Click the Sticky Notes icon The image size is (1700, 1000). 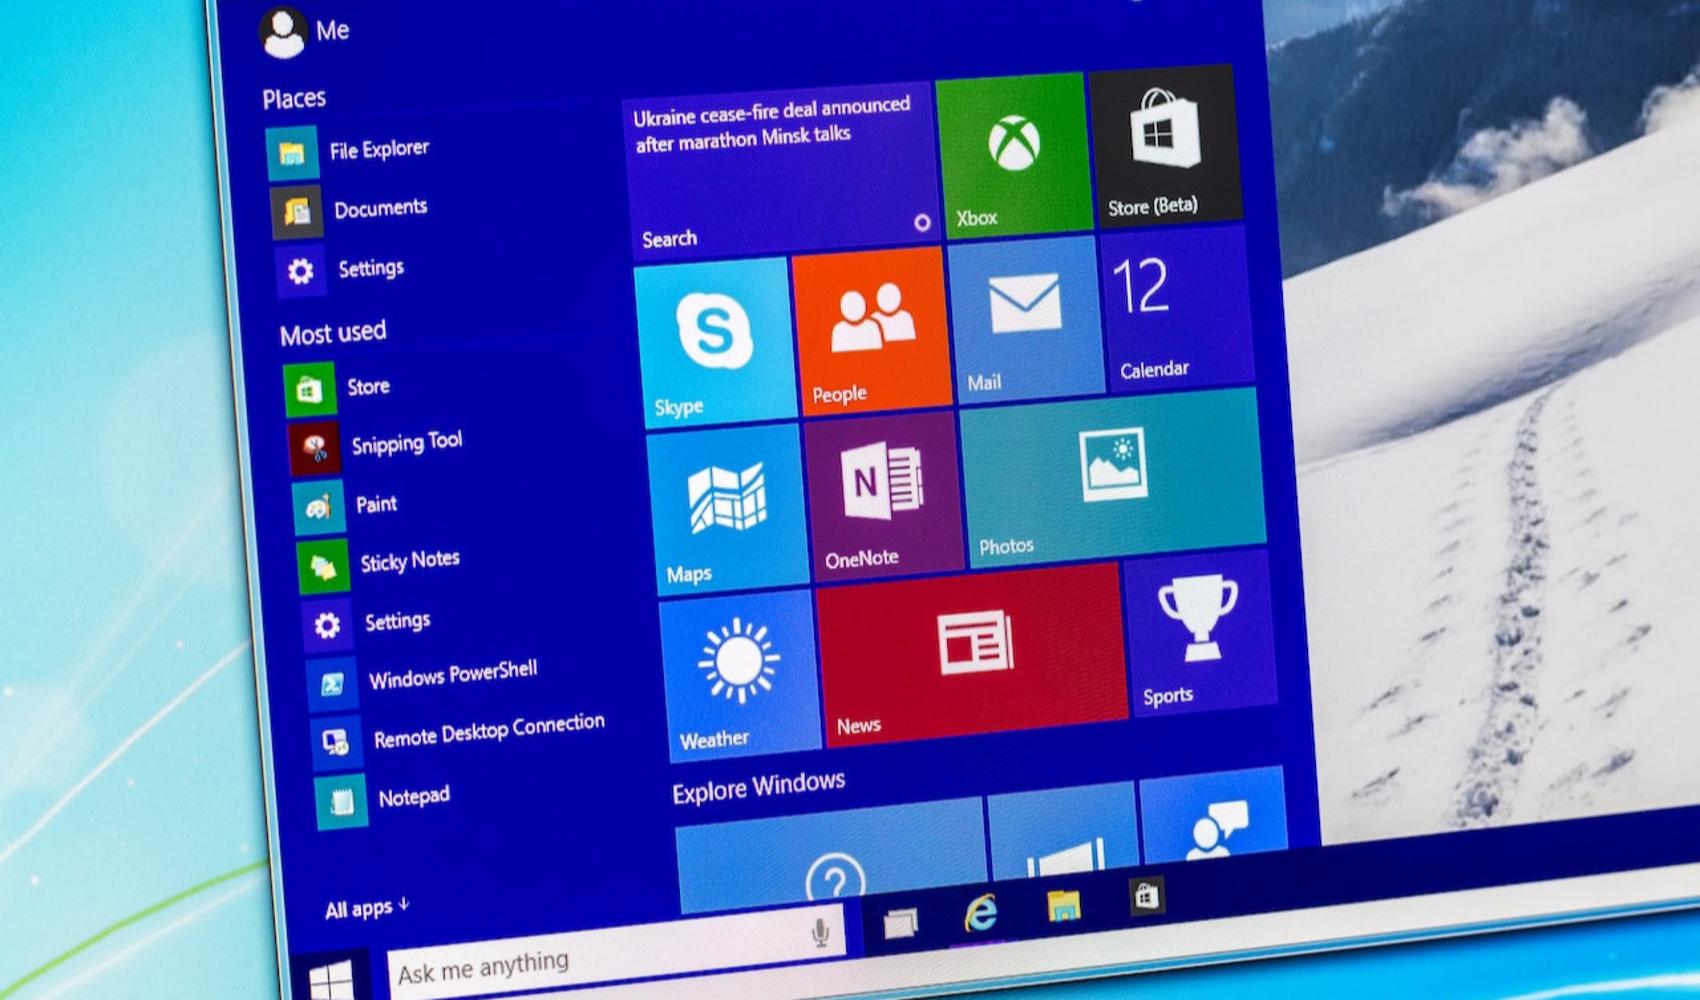pyautogui.click(x=323, y=567)
